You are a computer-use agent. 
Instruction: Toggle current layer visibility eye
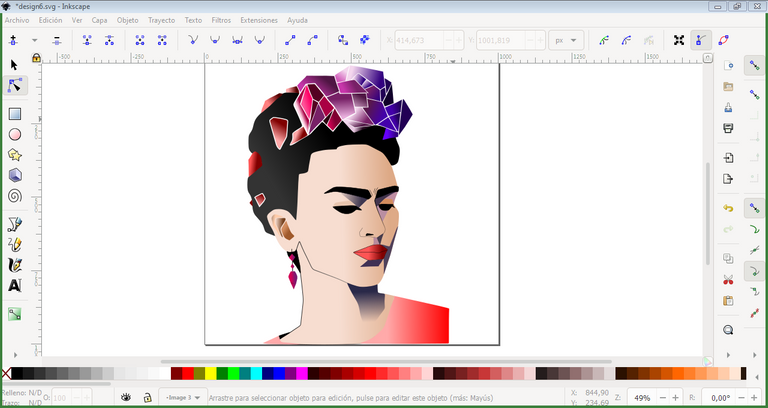point(126,397)
